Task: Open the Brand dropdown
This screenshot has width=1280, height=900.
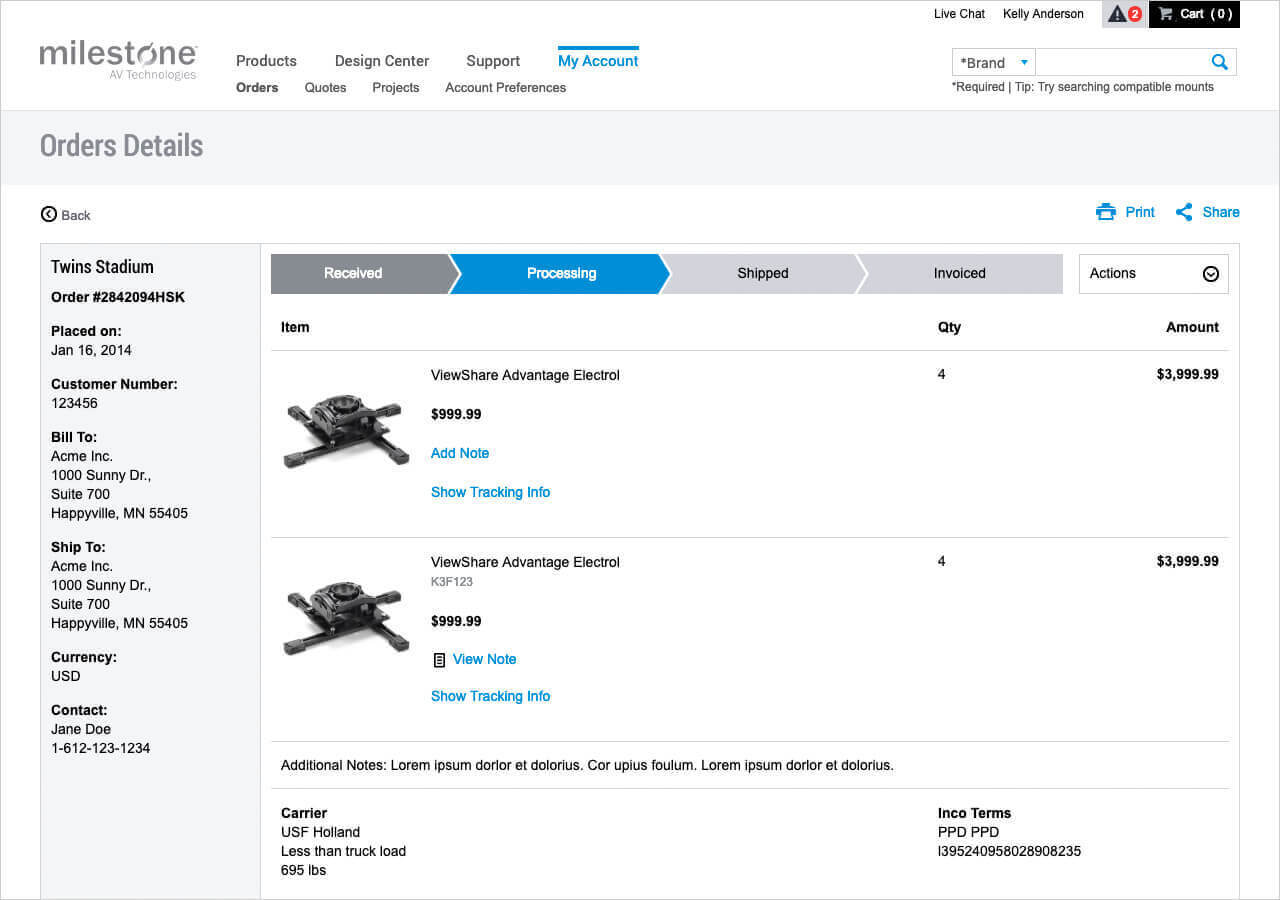Action: point(994,62)
